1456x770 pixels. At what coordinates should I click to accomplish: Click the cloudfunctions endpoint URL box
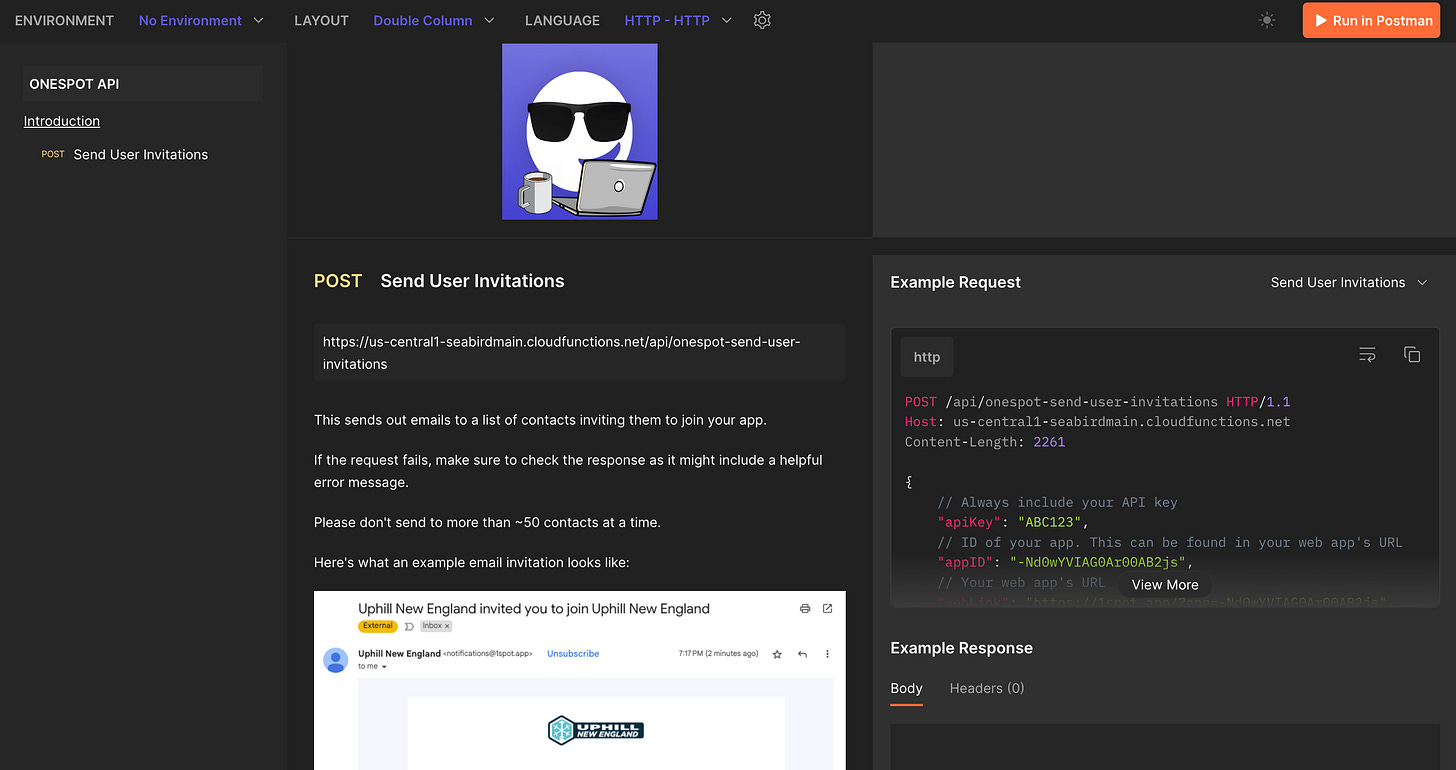pos(580,352)
